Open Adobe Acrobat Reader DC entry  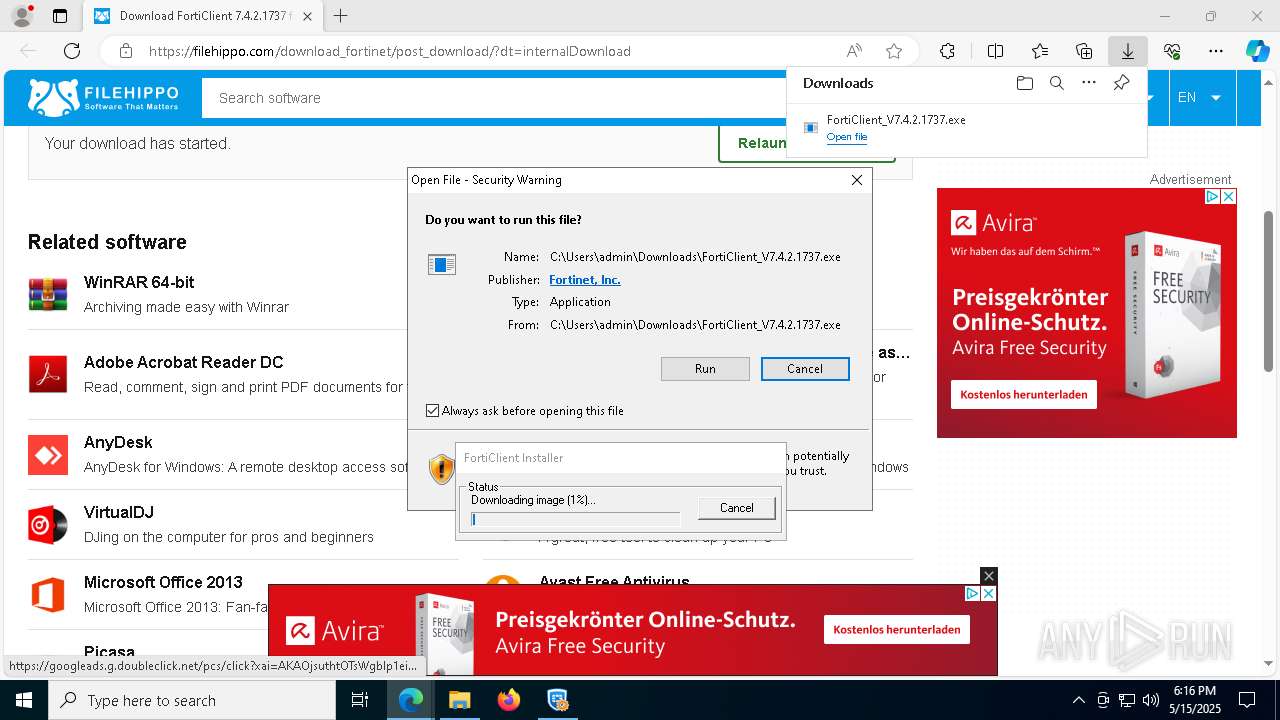click(184, 362)
